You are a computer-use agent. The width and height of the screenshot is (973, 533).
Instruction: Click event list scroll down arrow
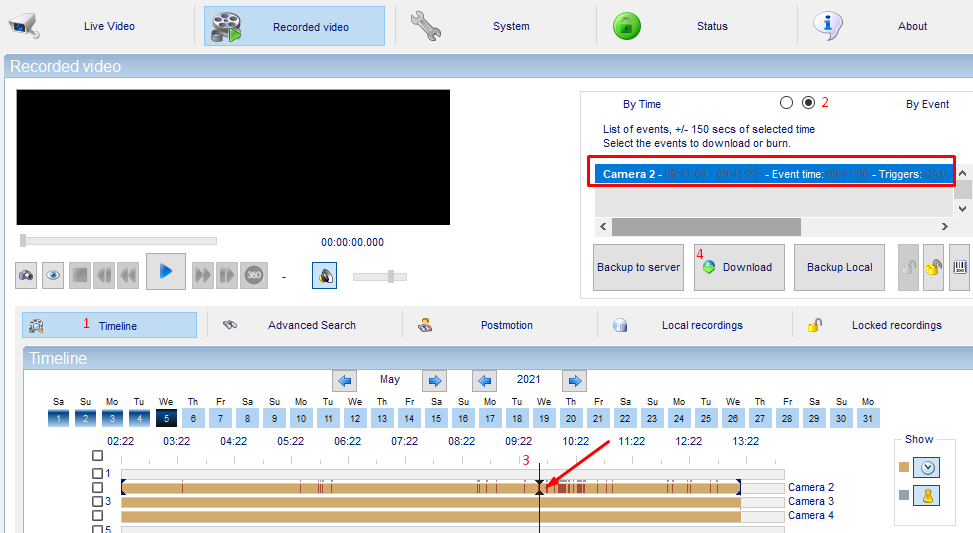pos(962,208)
